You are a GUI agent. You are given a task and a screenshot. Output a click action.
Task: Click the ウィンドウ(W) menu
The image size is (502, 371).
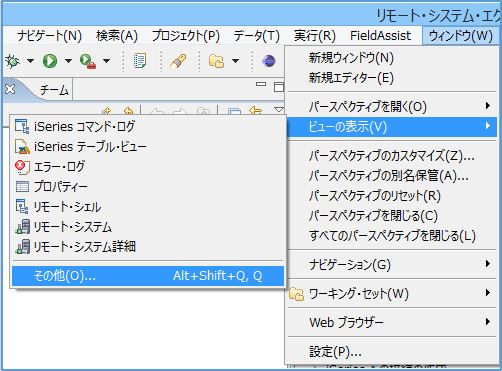point(460,36)
